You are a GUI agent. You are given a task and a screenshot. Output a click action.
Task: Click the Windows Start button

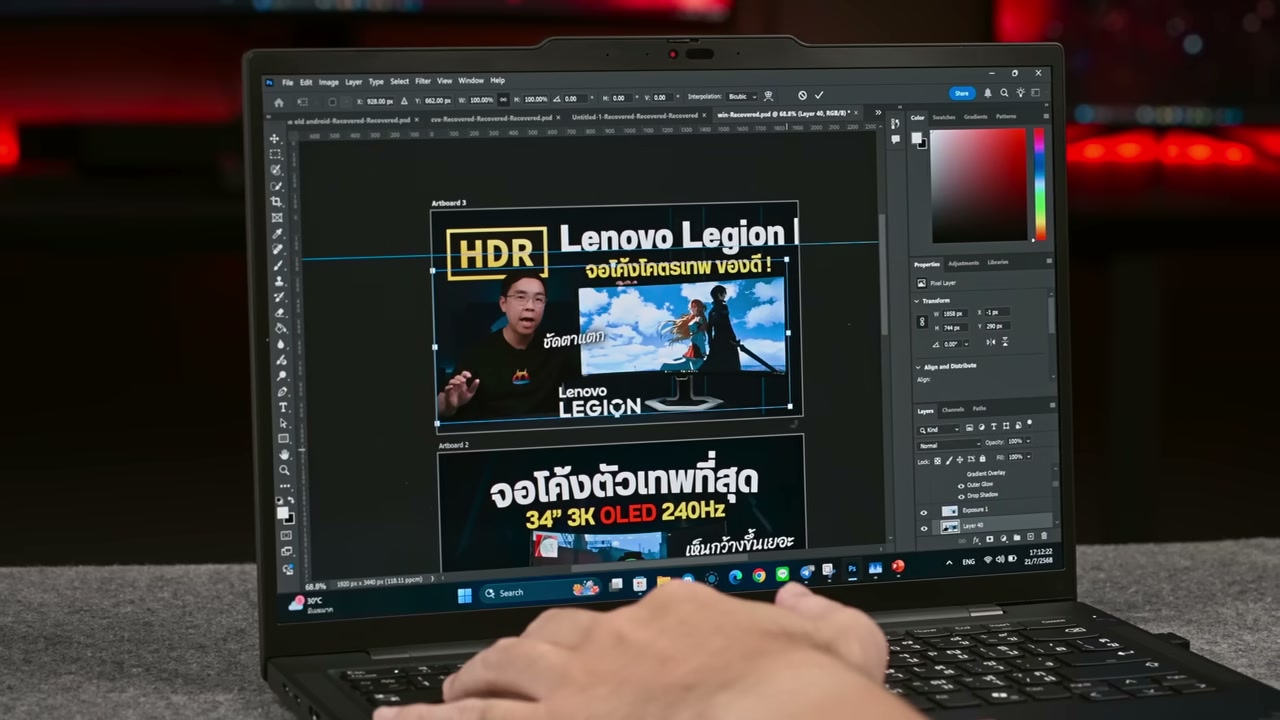464,595
